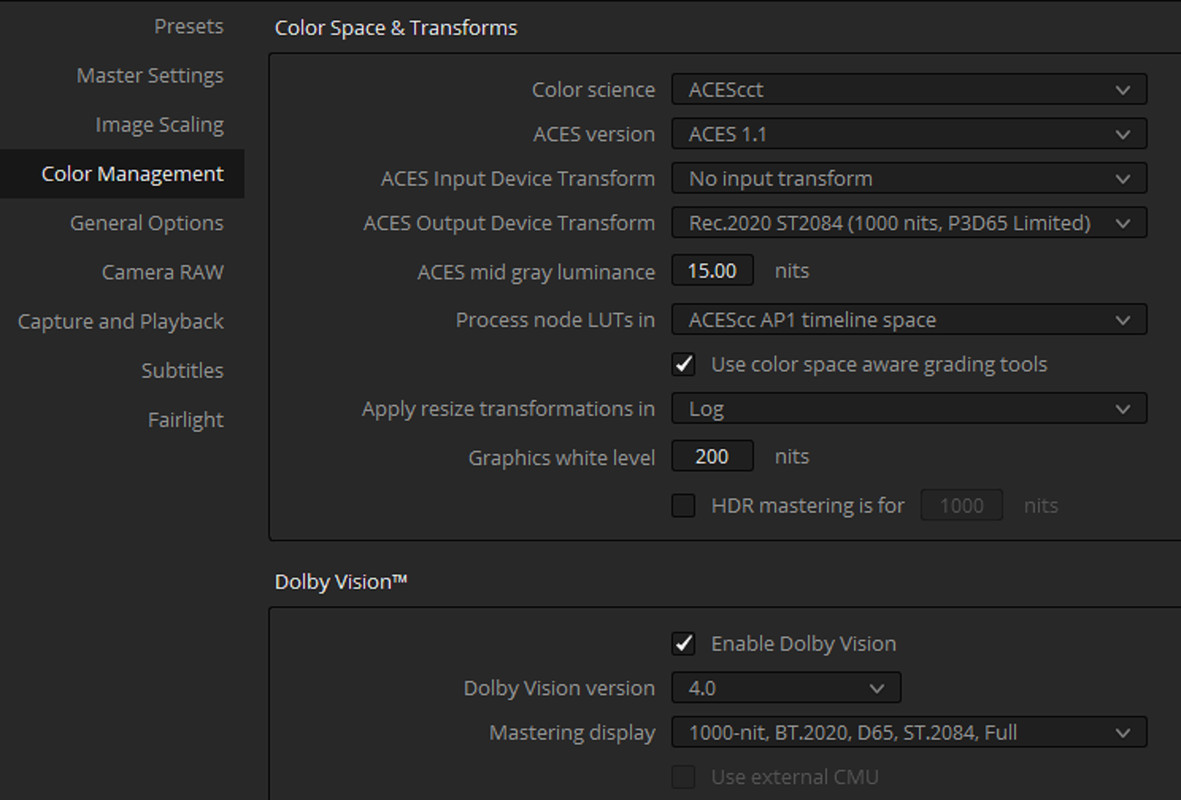Viewport: 1181px width, 800px height.
Task: Click the Mastering display label
Action: click(x=572, y=733)
